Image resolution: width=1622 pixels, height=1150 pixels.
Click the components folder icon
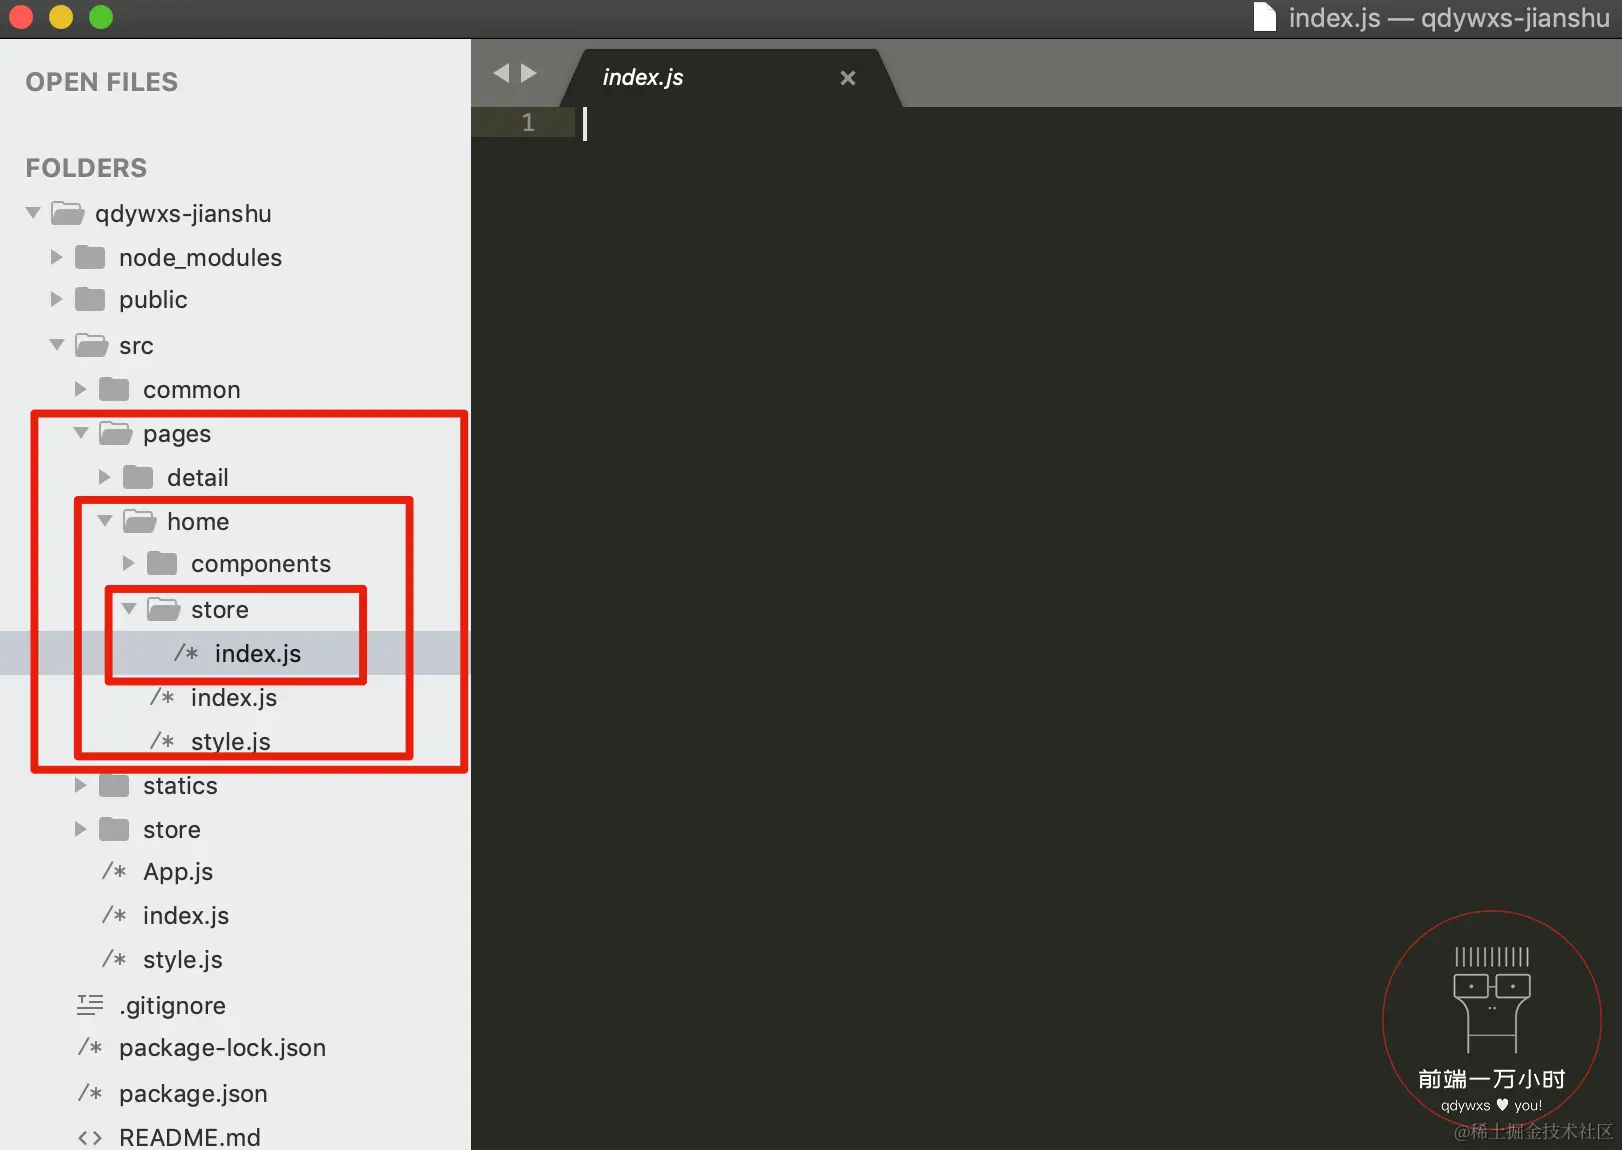(162, 563)
